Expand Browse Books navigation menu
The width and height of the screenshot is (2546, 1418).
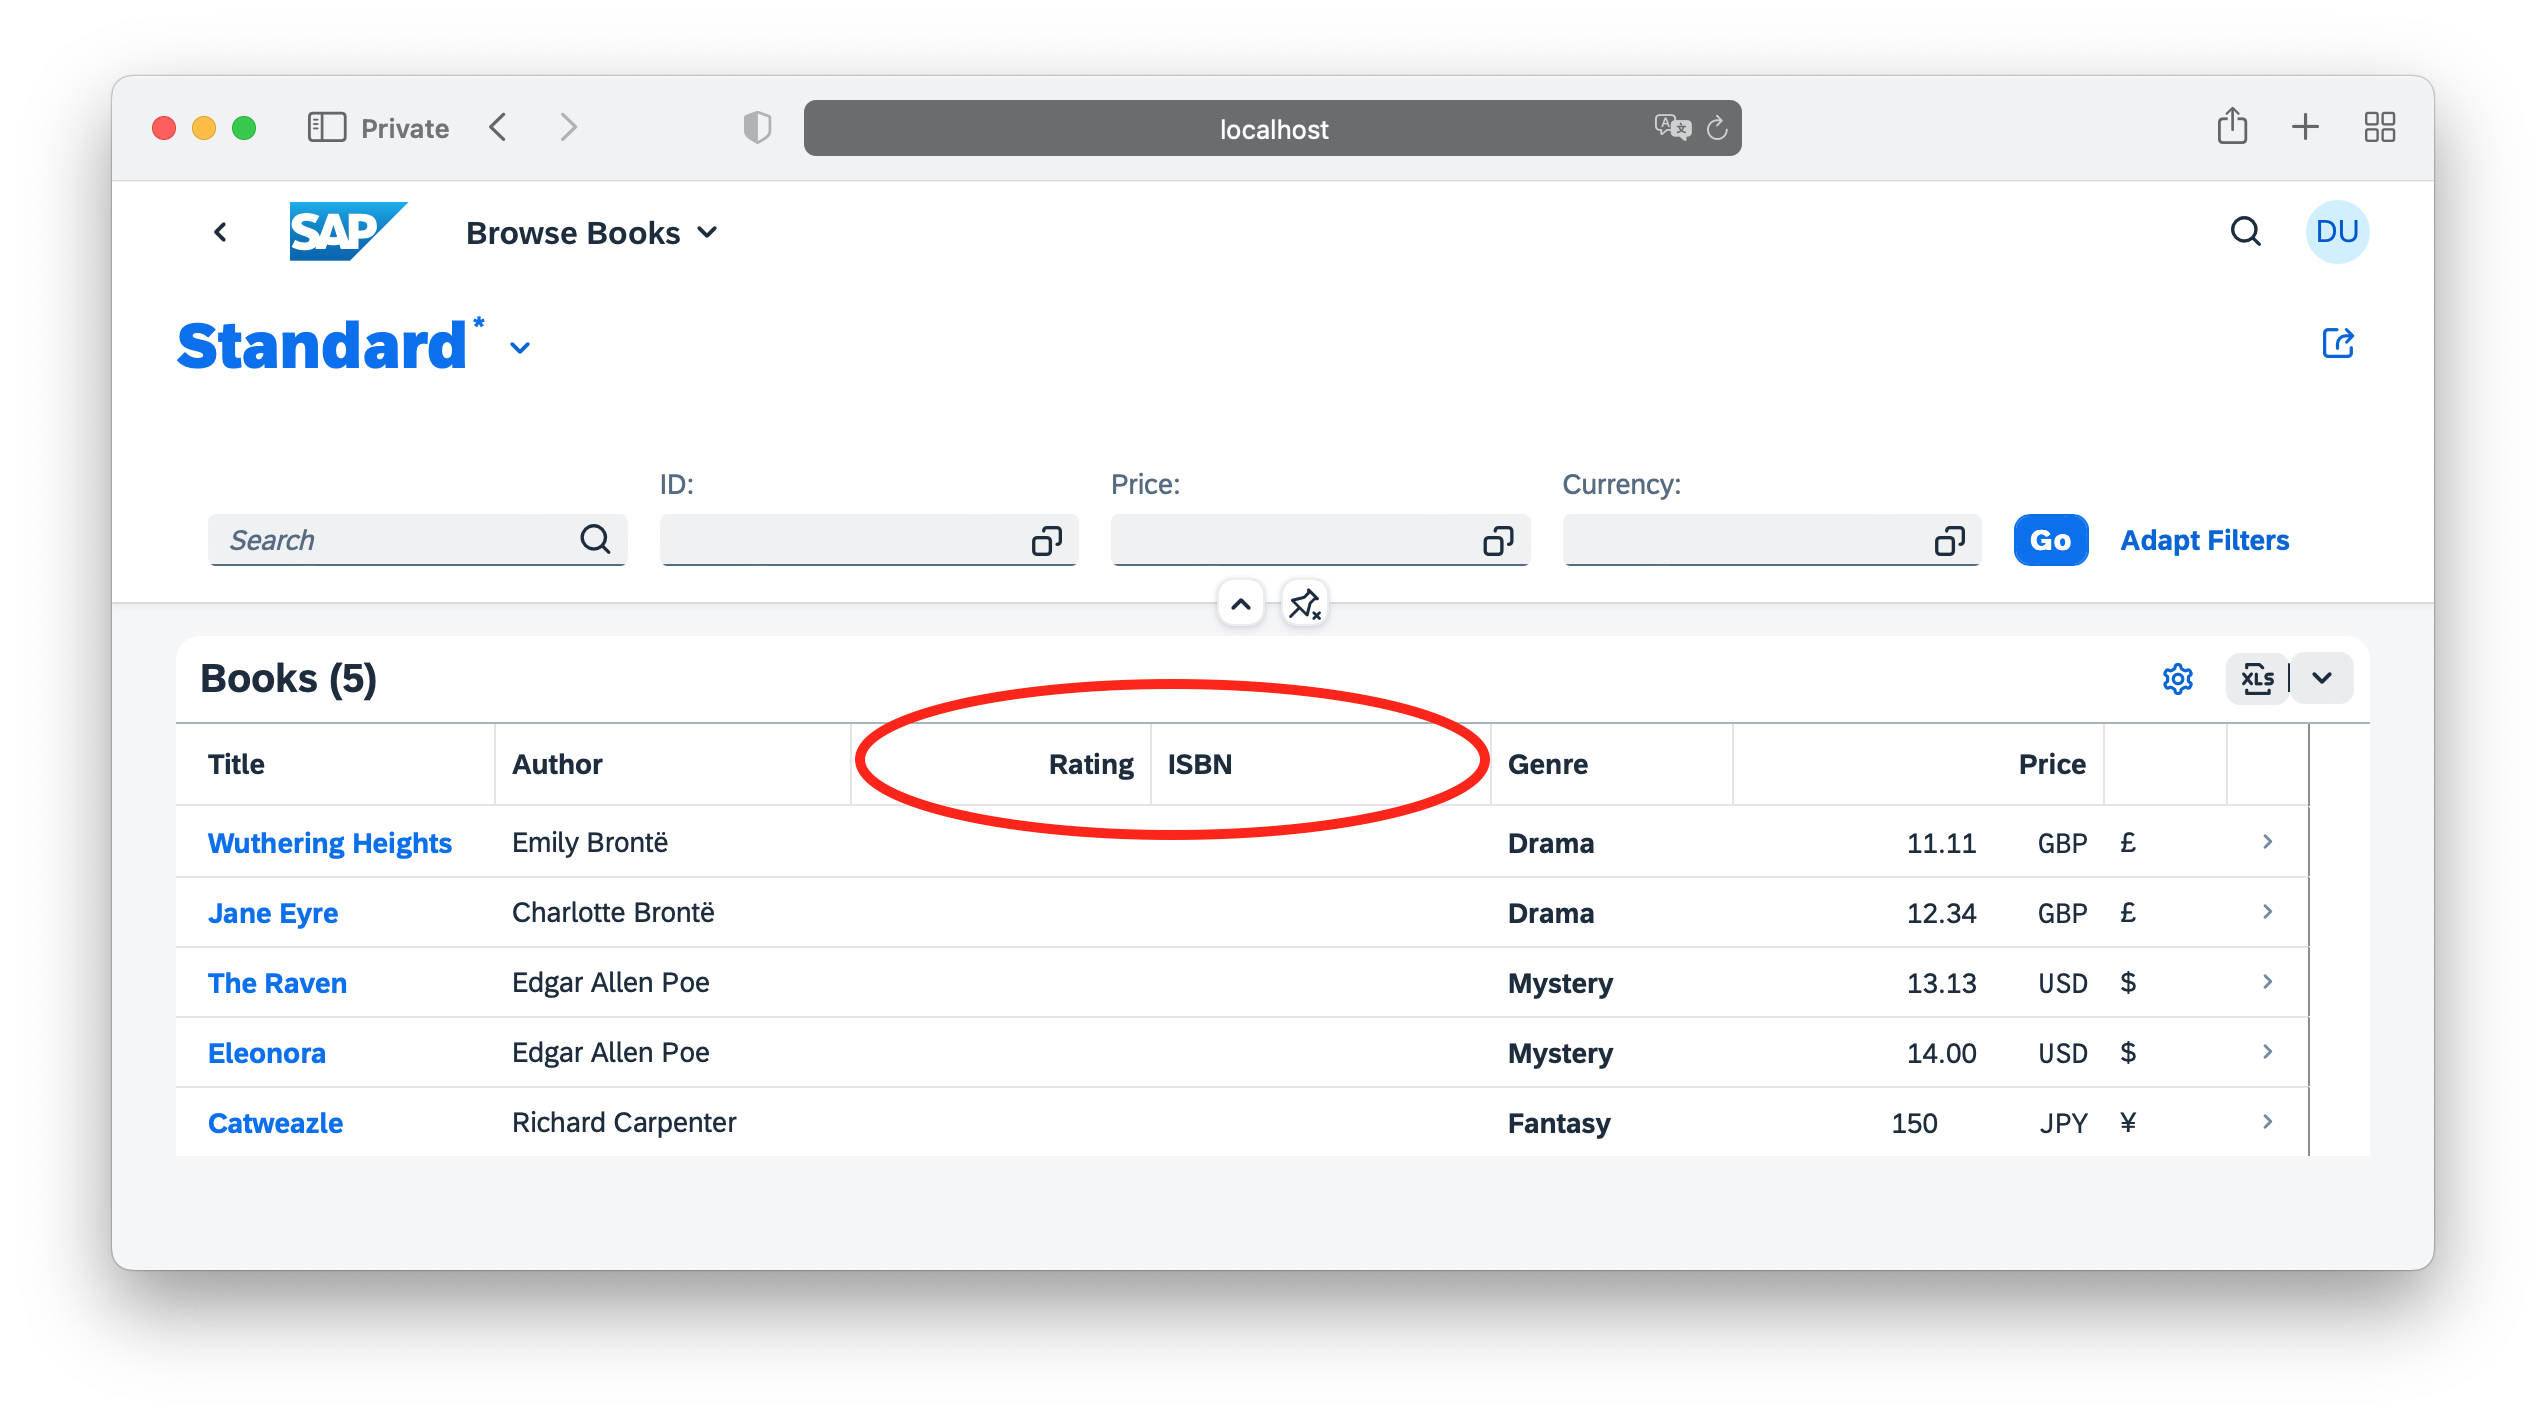click(592, 233)
